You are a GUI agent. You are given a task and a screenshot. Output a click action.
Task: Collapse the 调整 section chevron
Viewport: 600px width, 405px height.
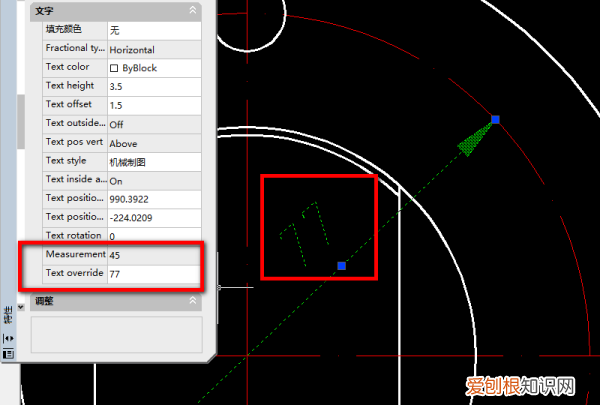pos(192,300)
